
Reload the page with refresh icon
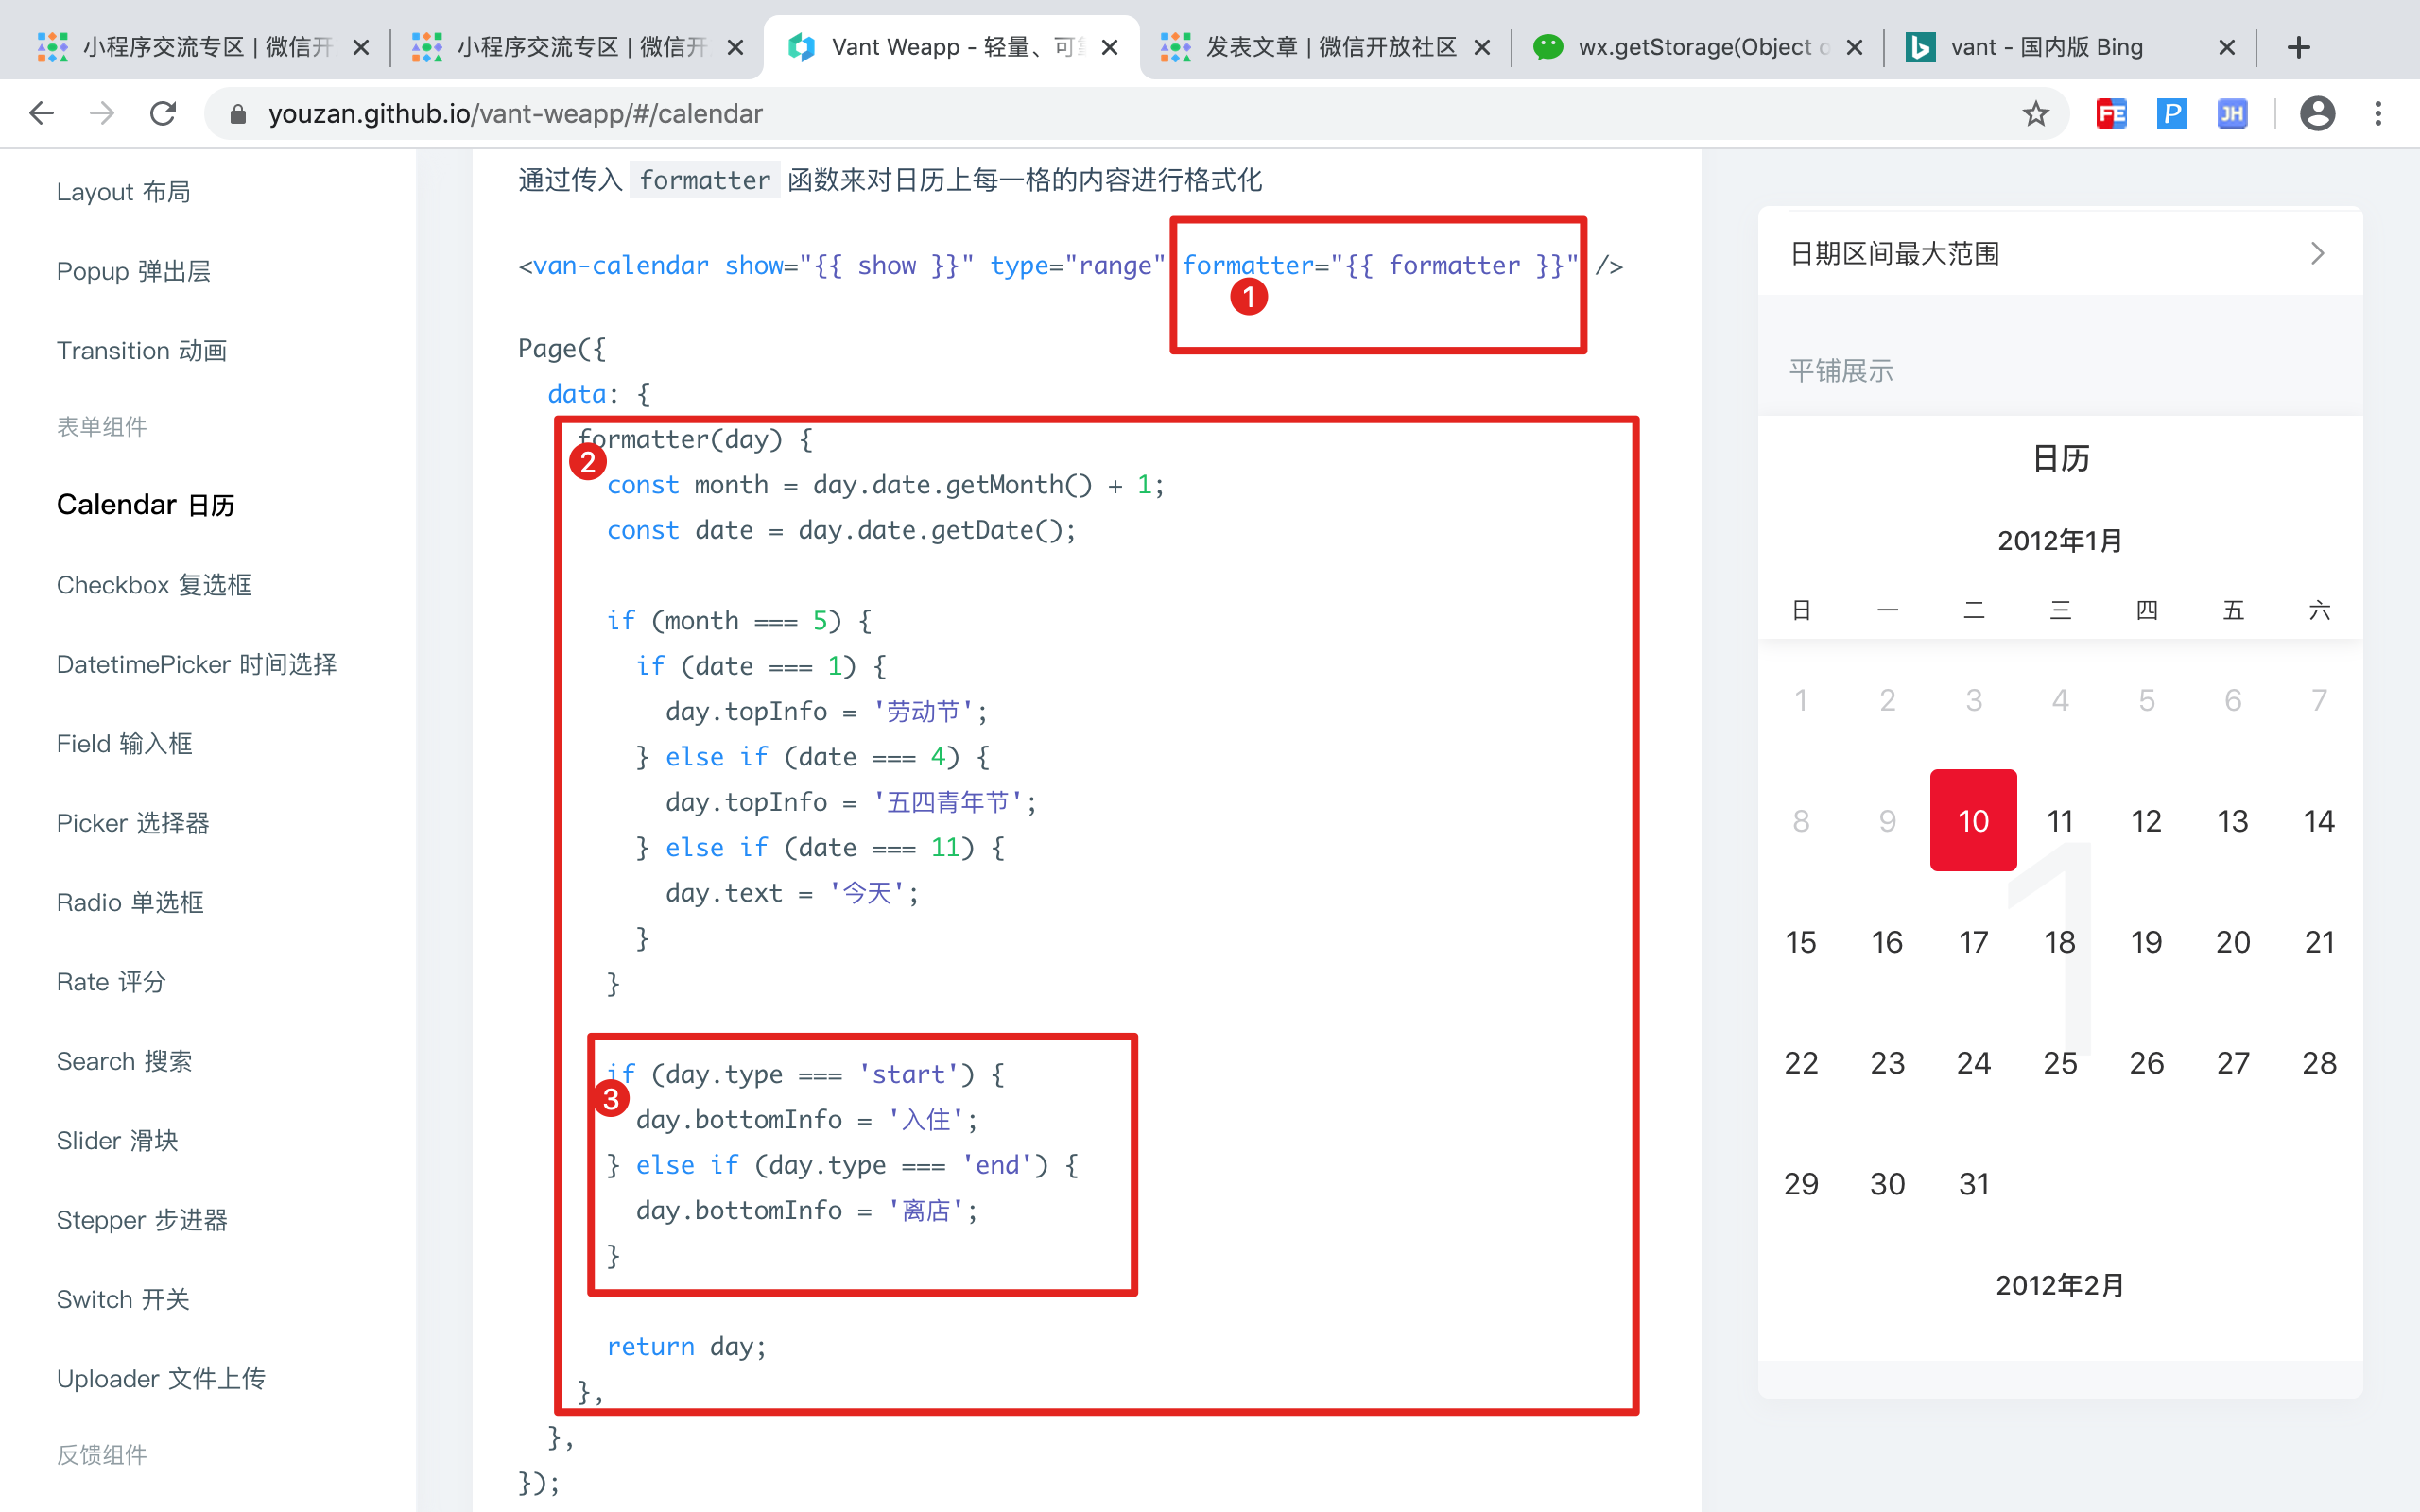(x=163, y=113)
